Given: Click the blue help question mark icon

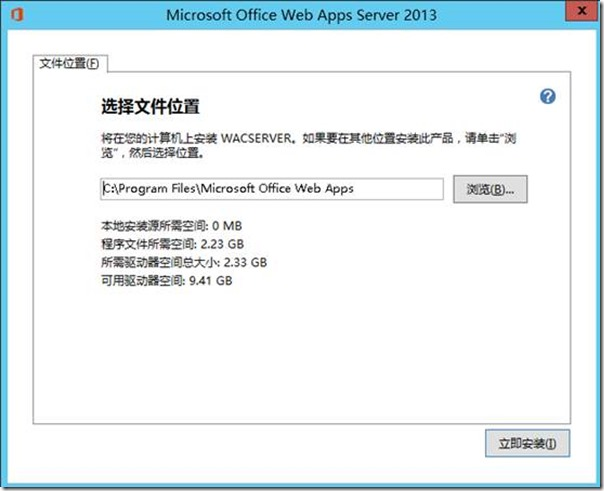Looking at the screenshot, I should (x=547, y=96).
